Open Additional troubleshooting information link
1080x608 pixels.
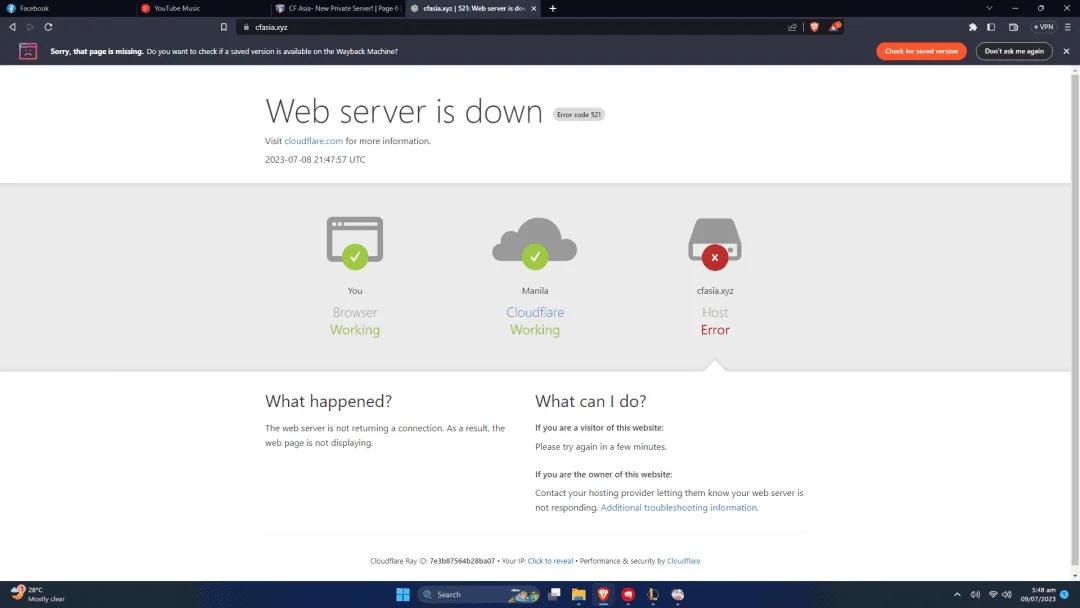tap(678, 507)
